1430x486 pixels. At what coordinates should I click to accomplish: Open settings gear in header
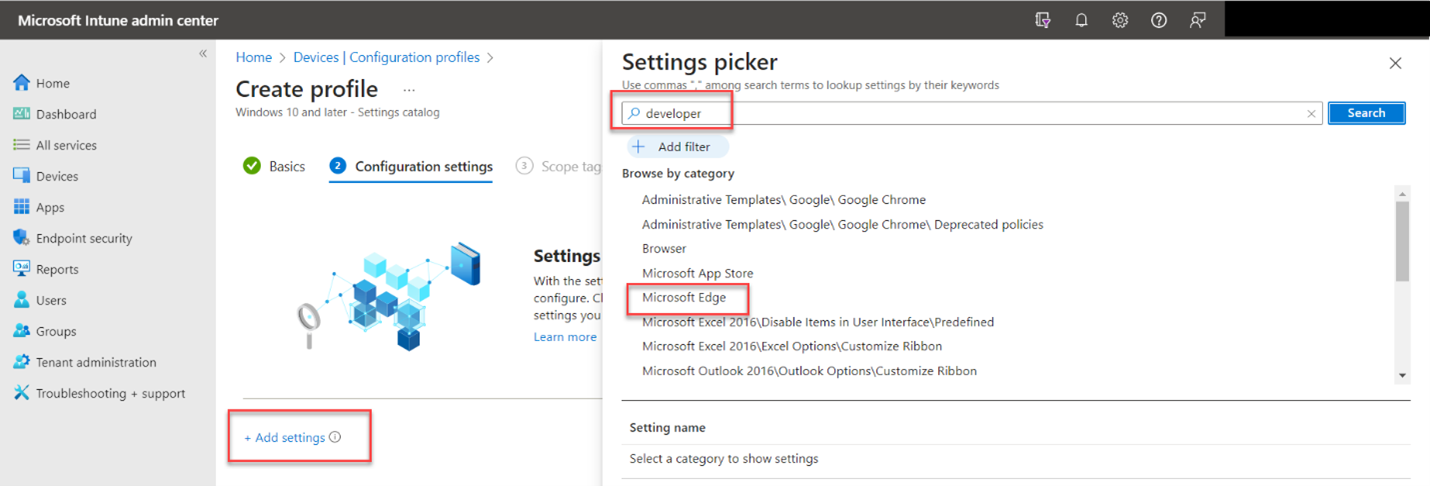pyautogui.click(x=1120, y=20)
